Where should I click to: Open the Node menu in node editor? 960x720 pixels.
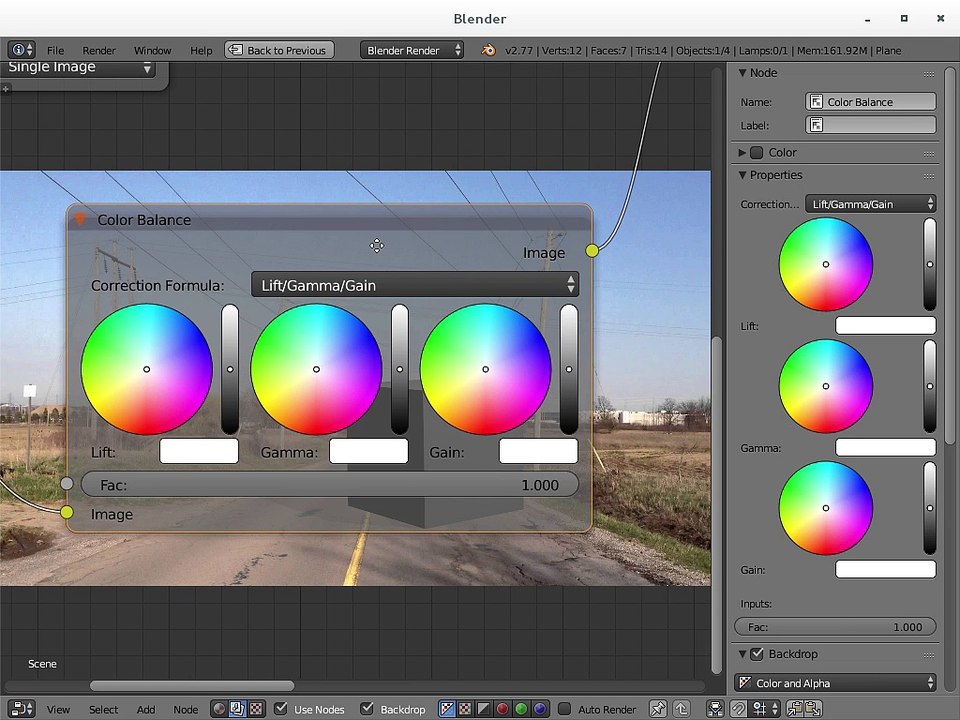(186, 709)
